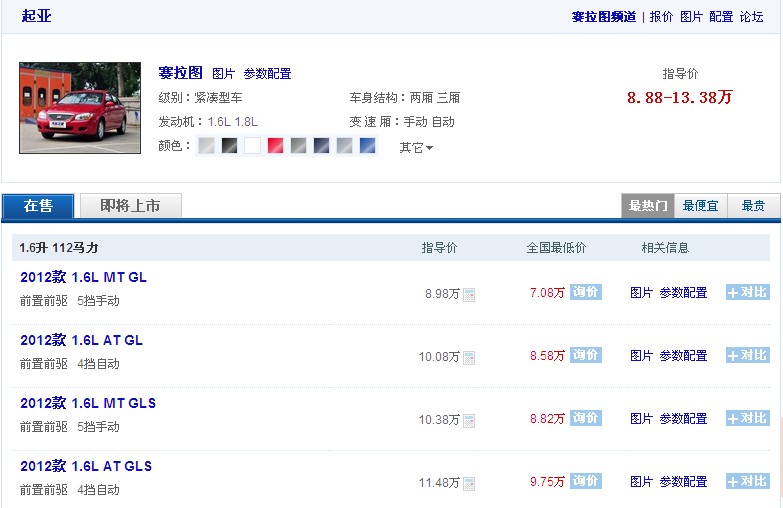Select the light silver color swatch
The image size is (783, 508).
[206, 145]
